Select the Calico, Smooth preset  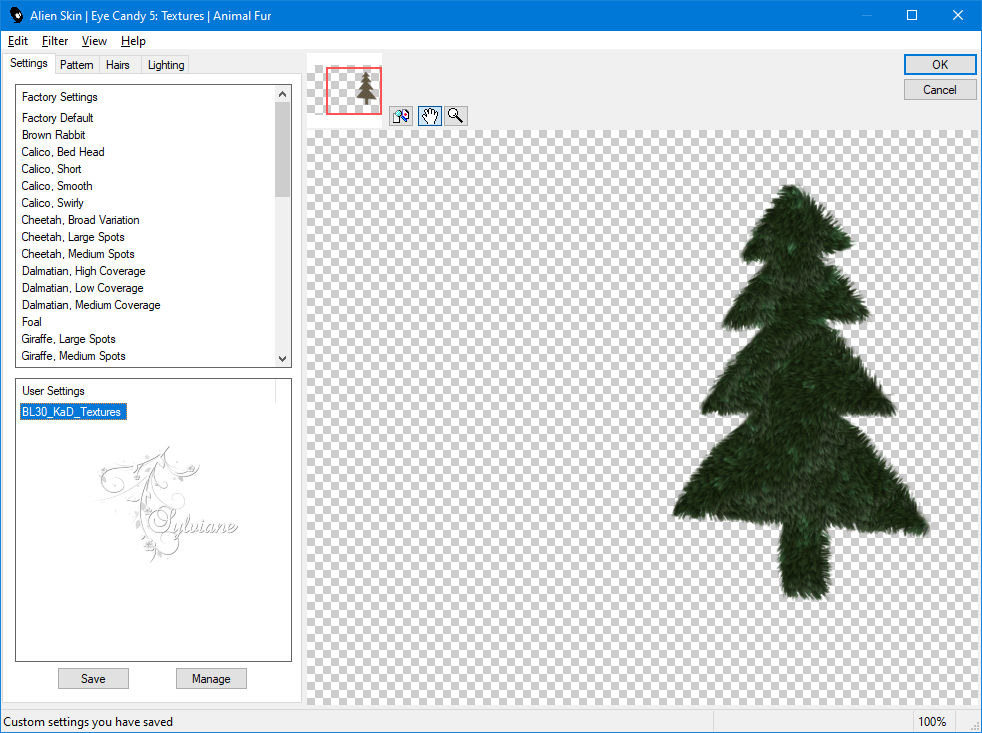point(57,185)
